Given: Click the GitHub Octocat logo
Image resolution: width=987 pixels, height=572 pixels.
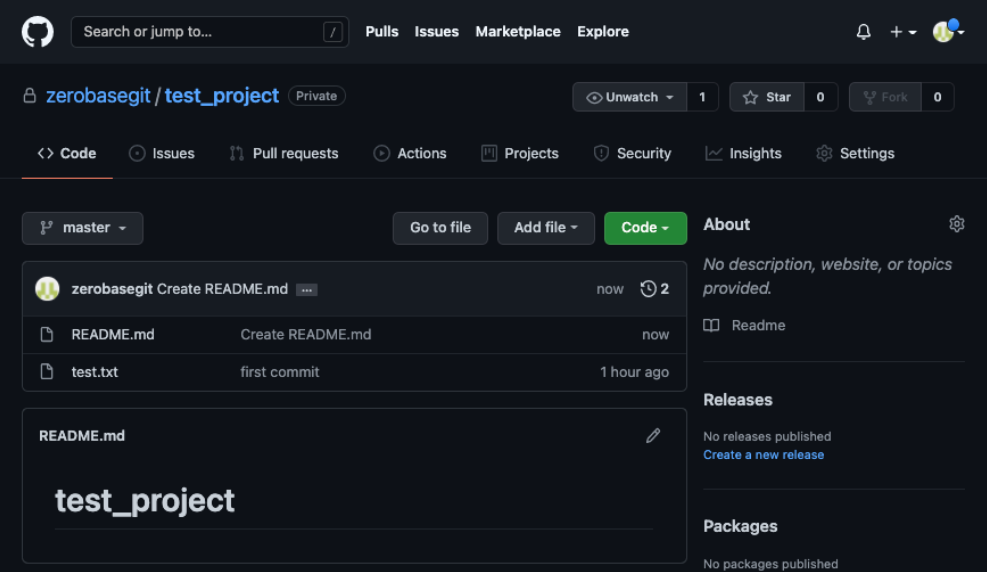Looking at the screenshot, I should pyautogui.click(x=37, y=32).
